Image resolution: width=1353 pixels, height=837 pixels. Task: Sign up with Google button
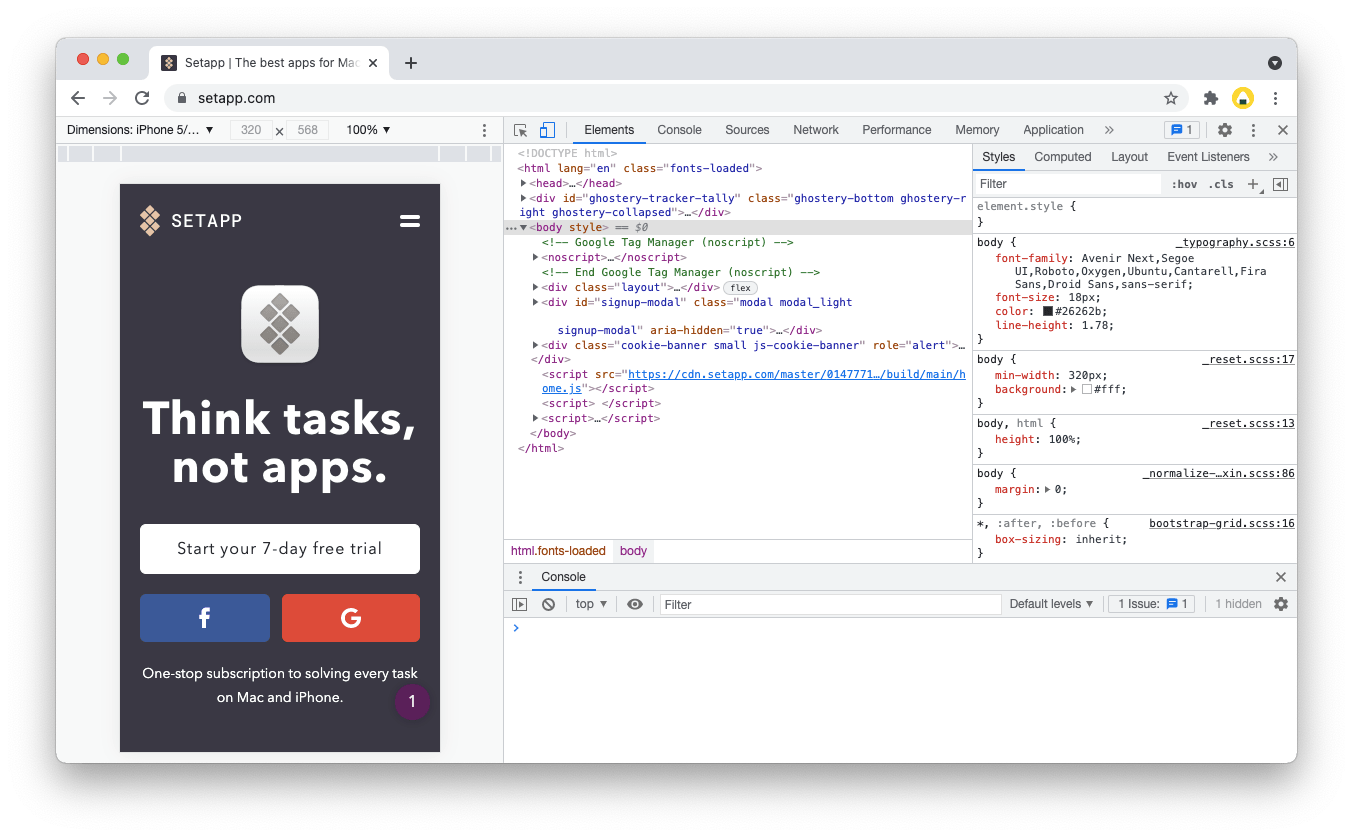coord(351,618)
